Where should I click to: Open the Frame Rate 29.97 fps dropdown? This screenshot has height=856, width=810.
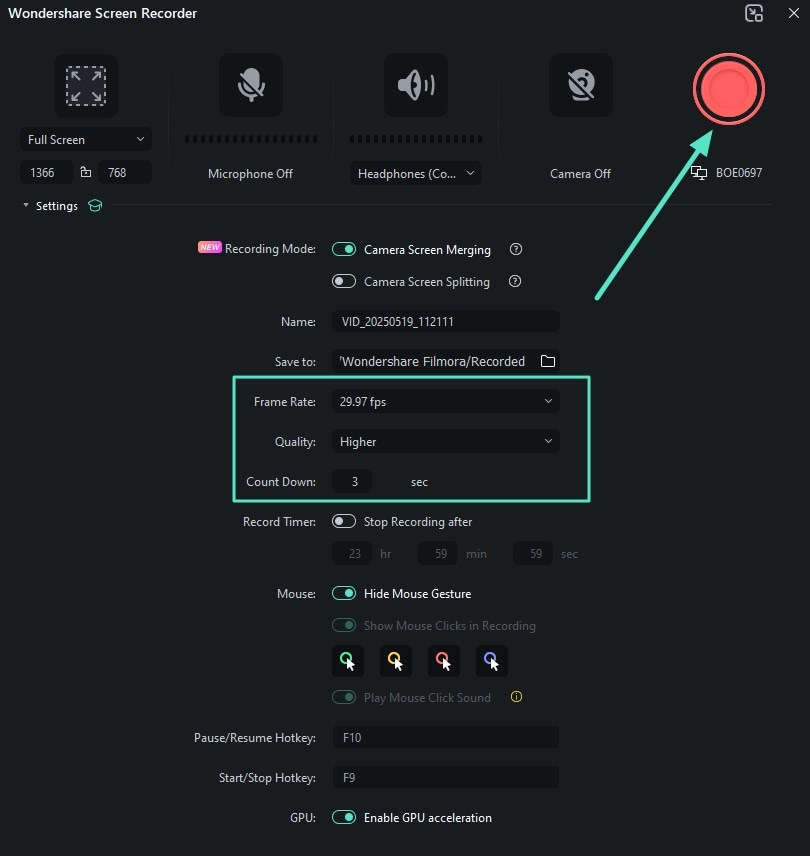pyautogui.click(x=445, y=402)
